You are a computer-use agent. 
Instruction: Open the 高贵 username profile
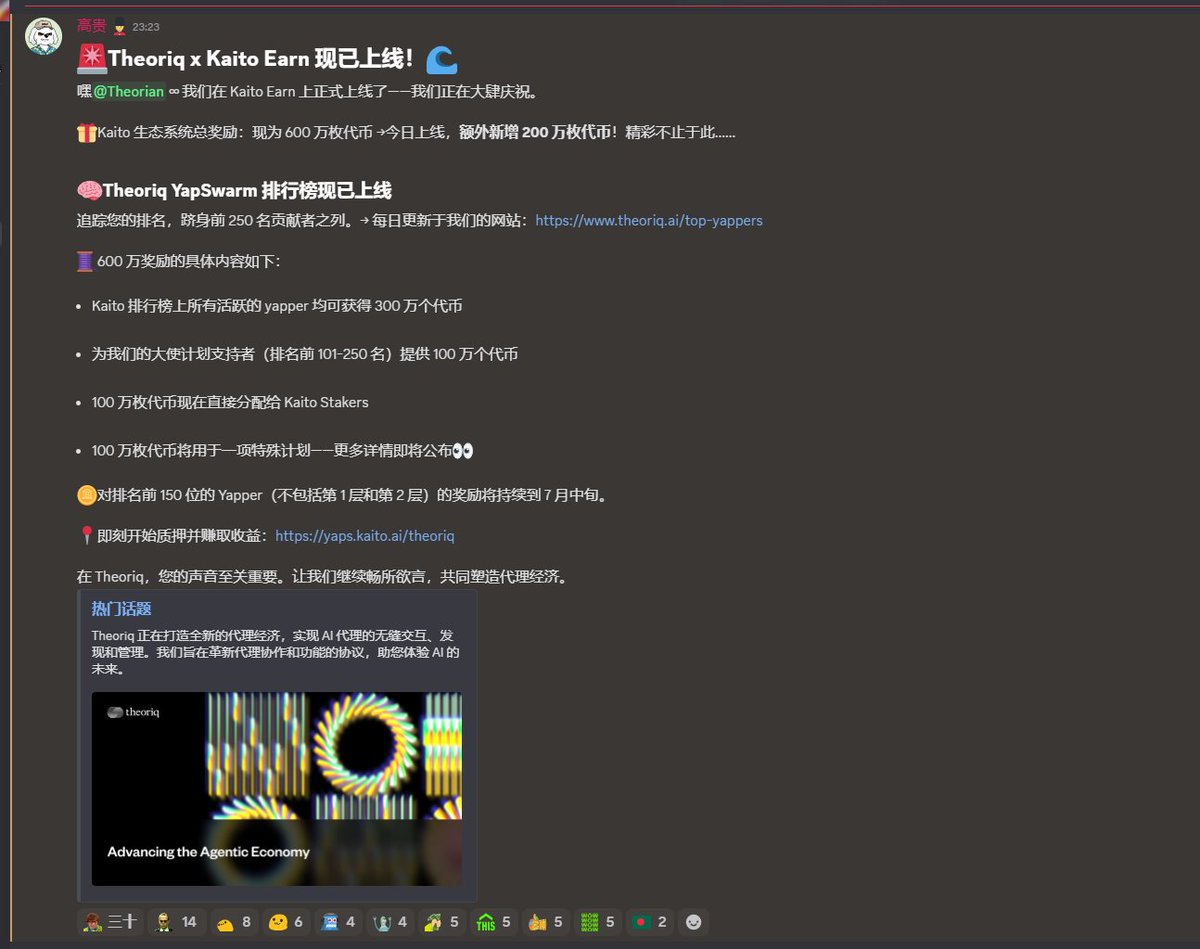(x=91, y=26)
